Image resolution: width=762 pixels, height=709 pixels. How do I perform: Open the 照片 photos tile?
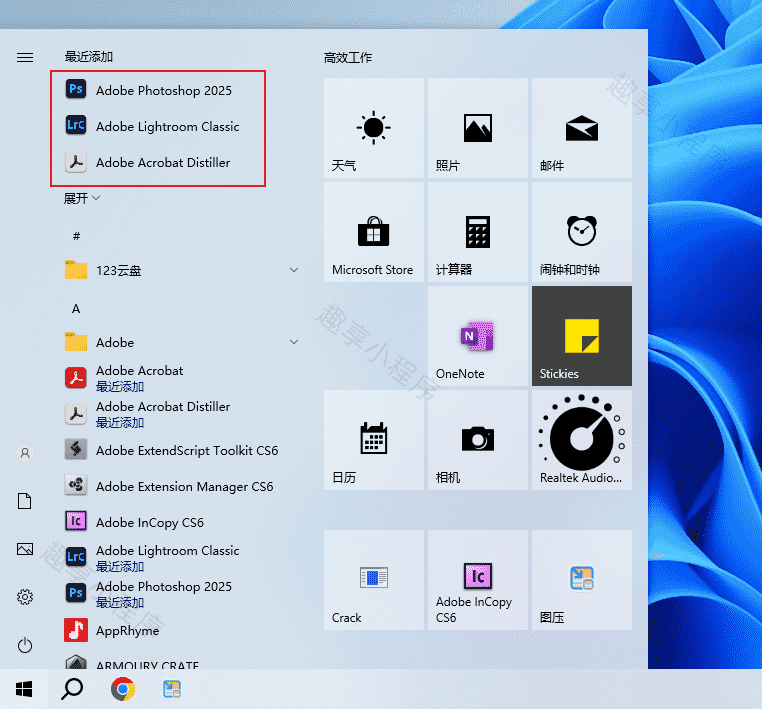tap(478, 128)
